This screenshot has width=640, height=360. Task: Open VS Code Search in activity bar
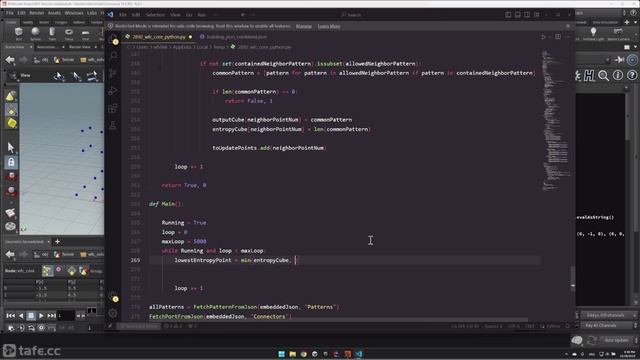tap(113, 56)
